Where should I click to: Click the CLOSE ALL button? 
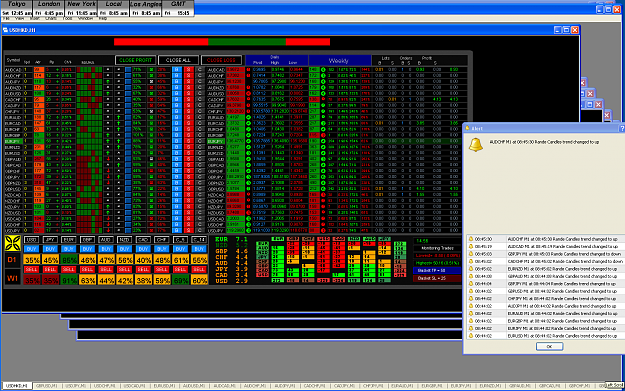[178, 60]
